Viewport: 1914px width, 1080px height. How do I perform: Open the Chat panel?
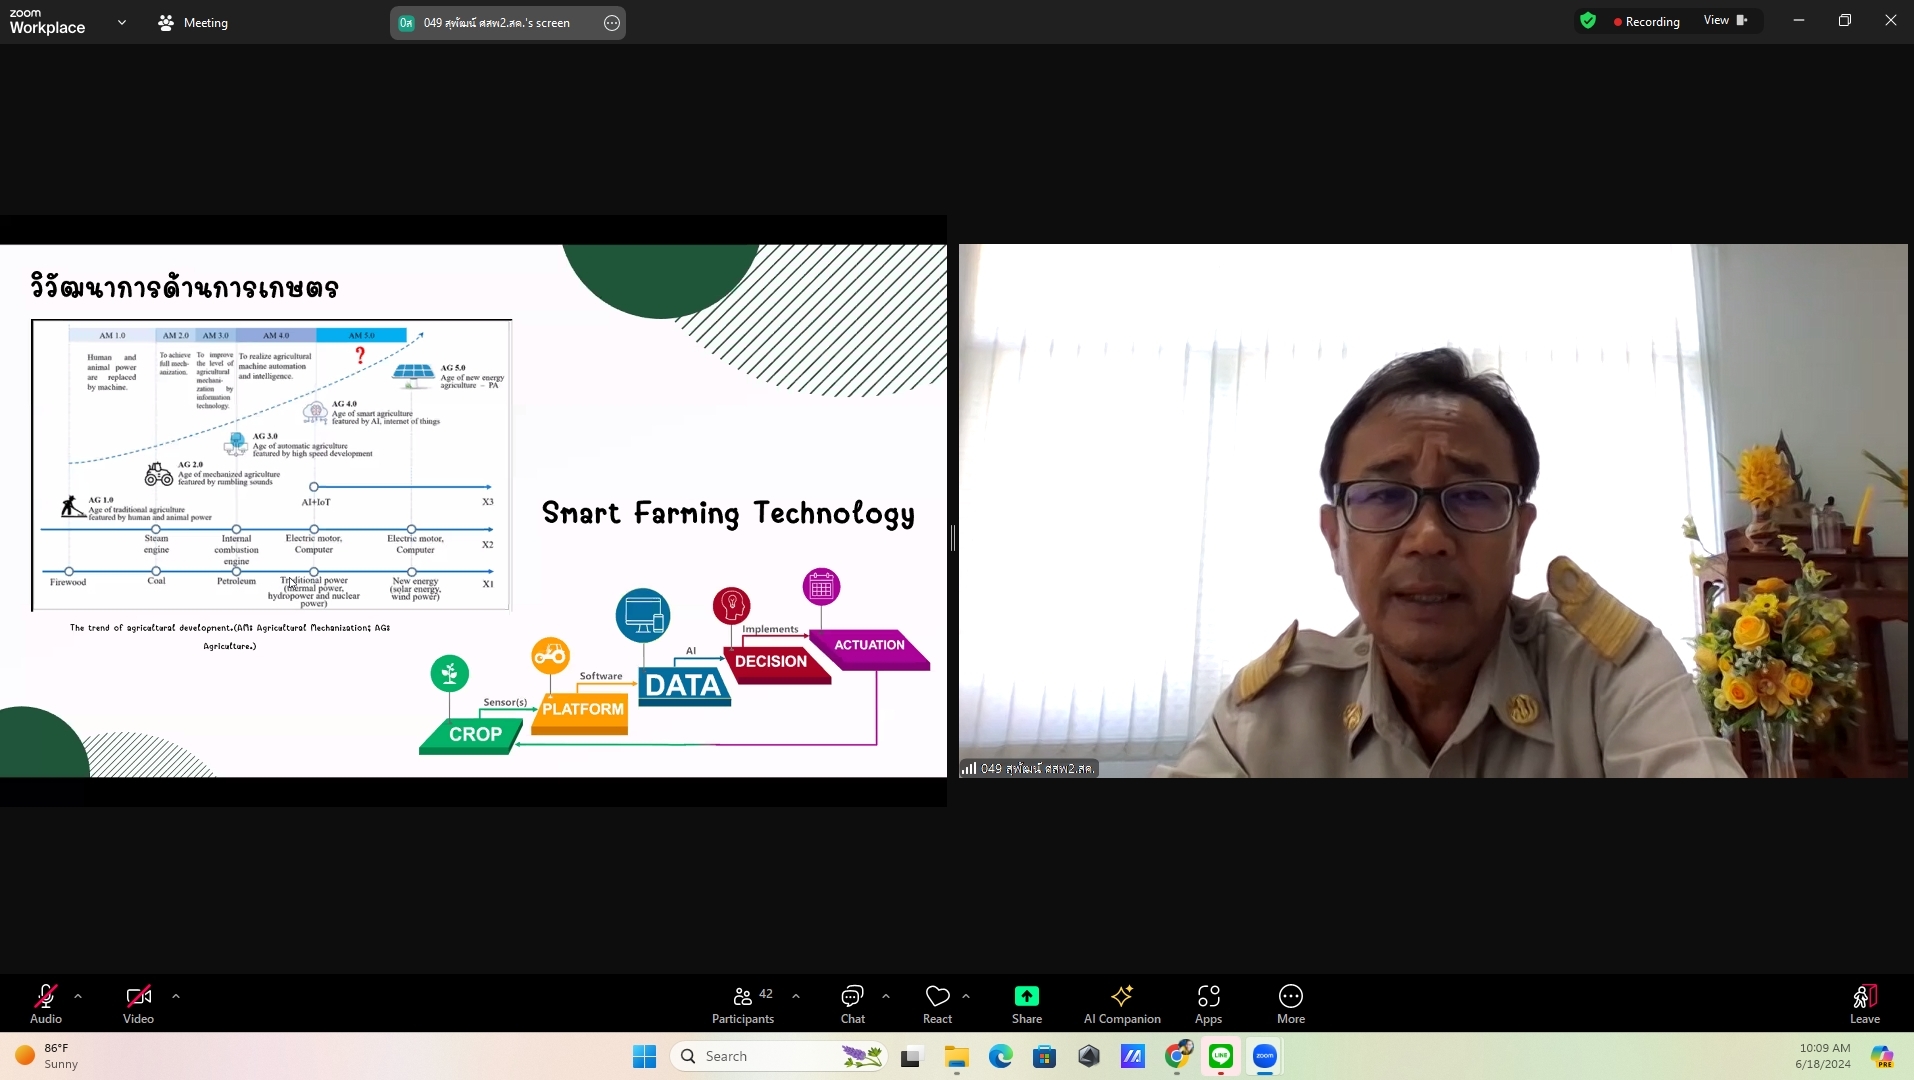[x=852, y=1003]
